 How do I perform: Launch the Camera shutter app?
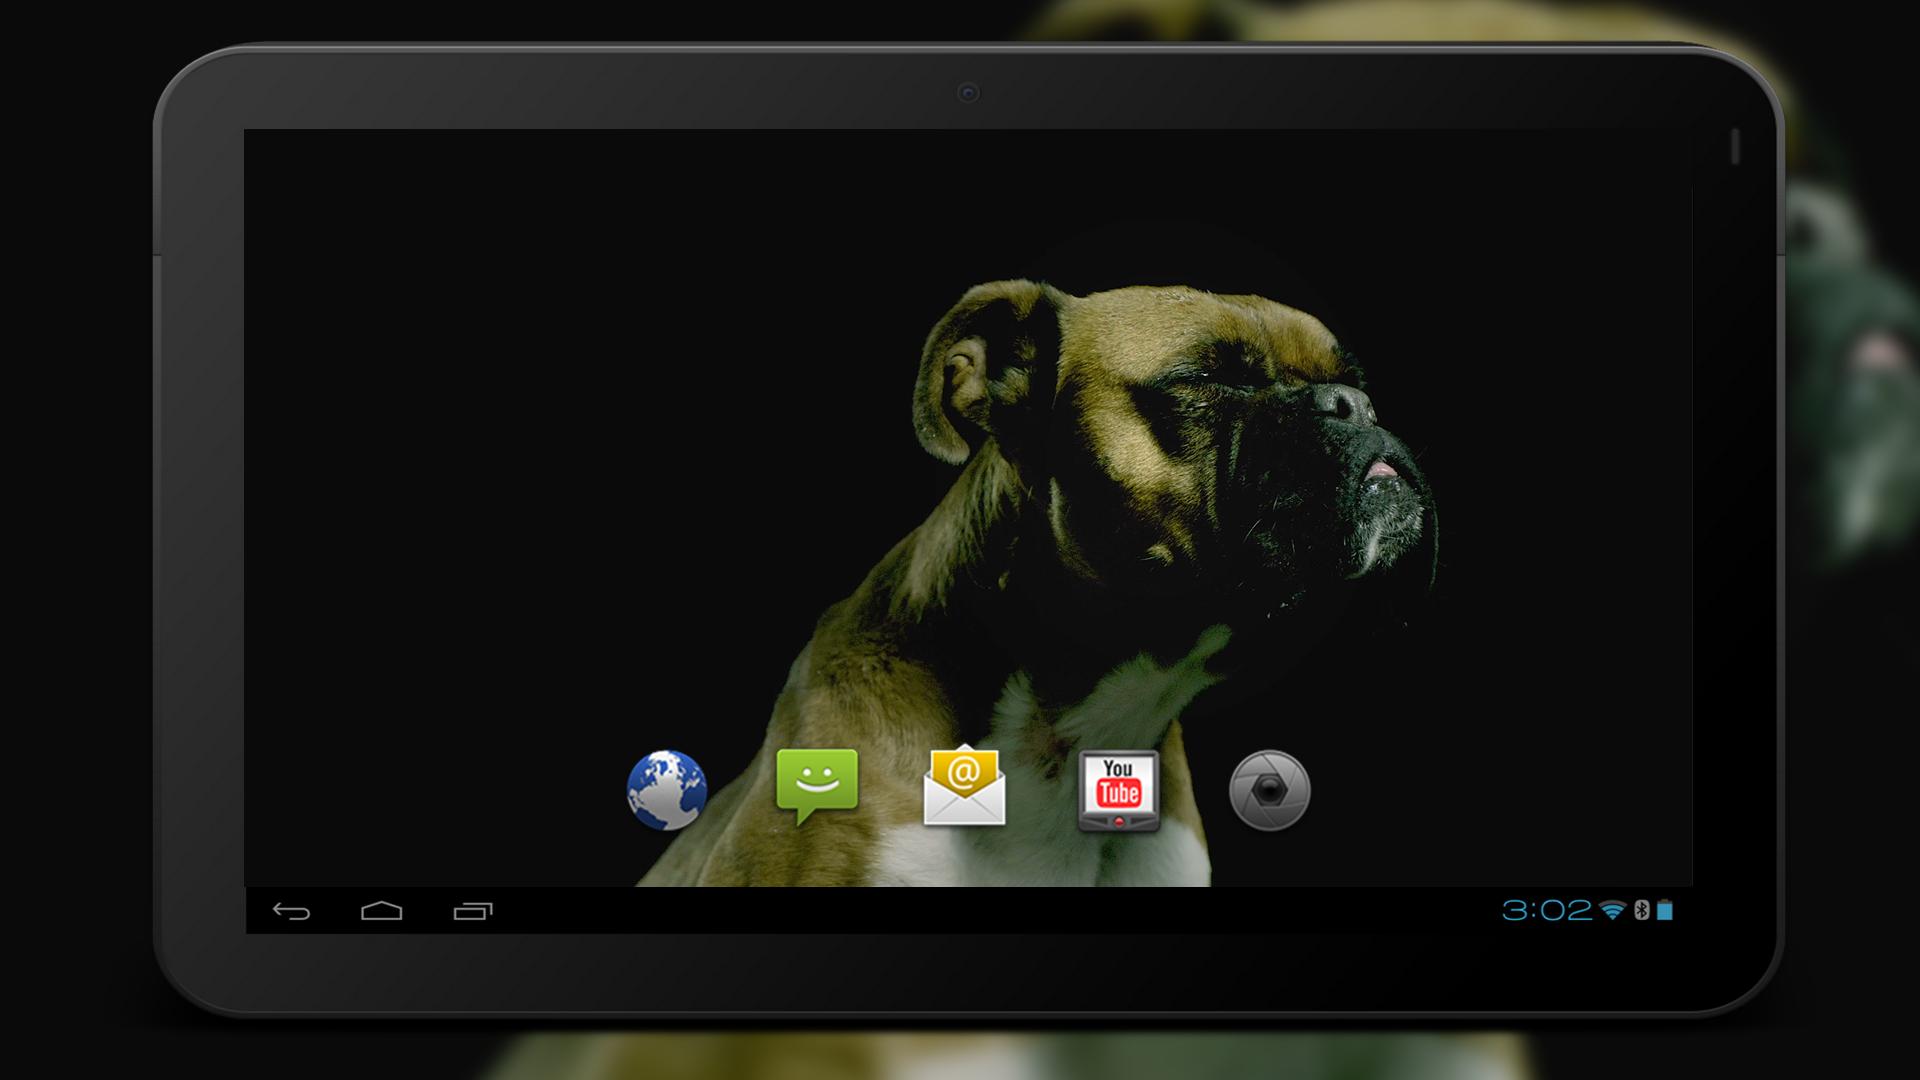point(1269,790)
